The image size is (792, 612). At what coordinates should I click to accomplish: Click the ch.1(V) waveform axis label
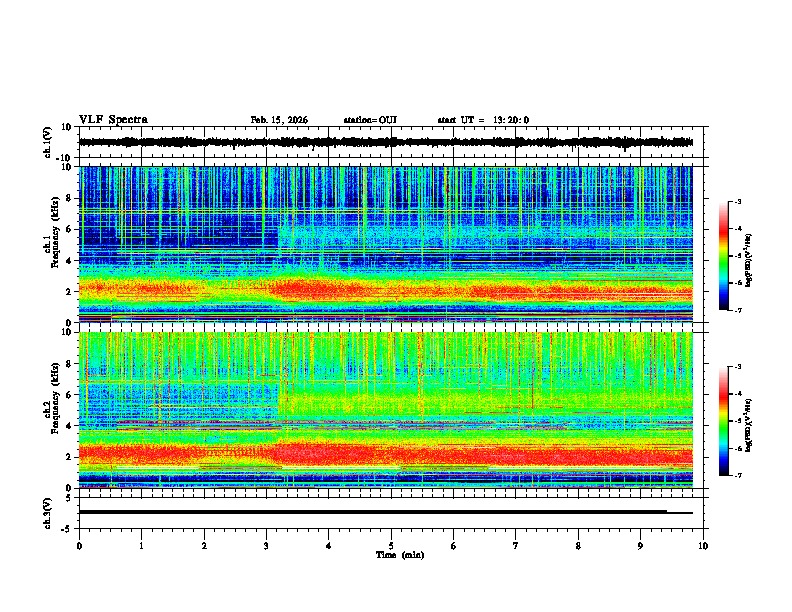tap(48, 142)
